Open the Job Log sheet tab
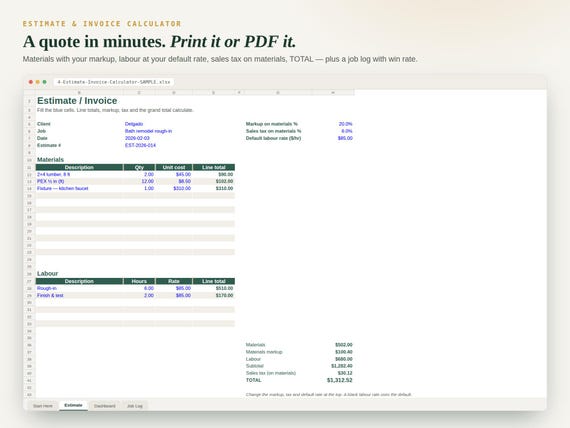 click(x=135, y=406)
